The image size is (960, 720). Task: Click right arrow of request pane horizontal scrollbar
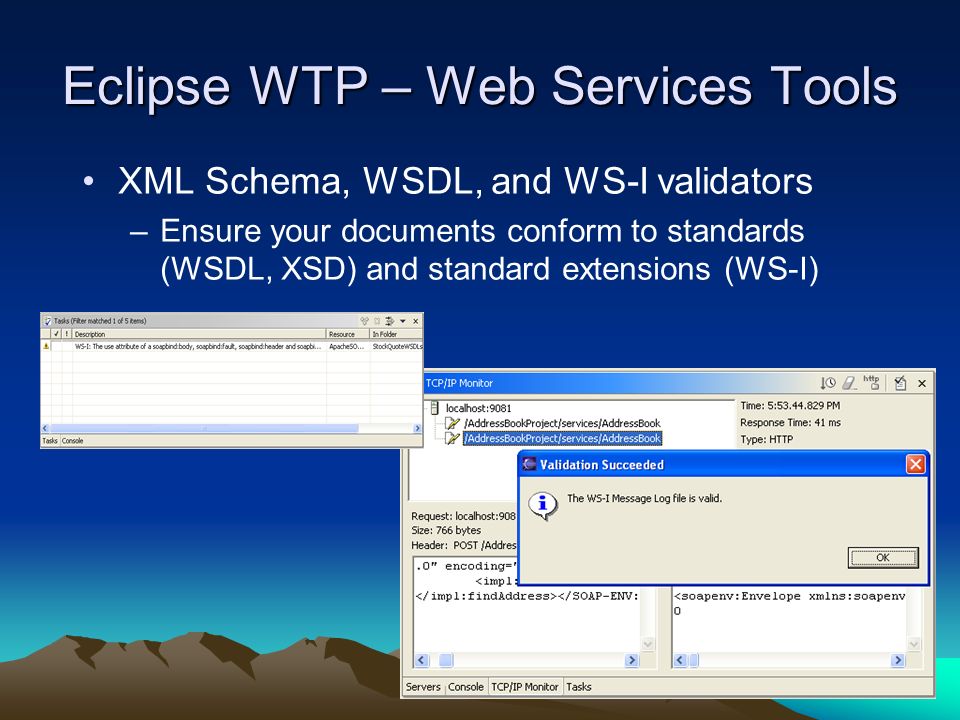[631, 660]
